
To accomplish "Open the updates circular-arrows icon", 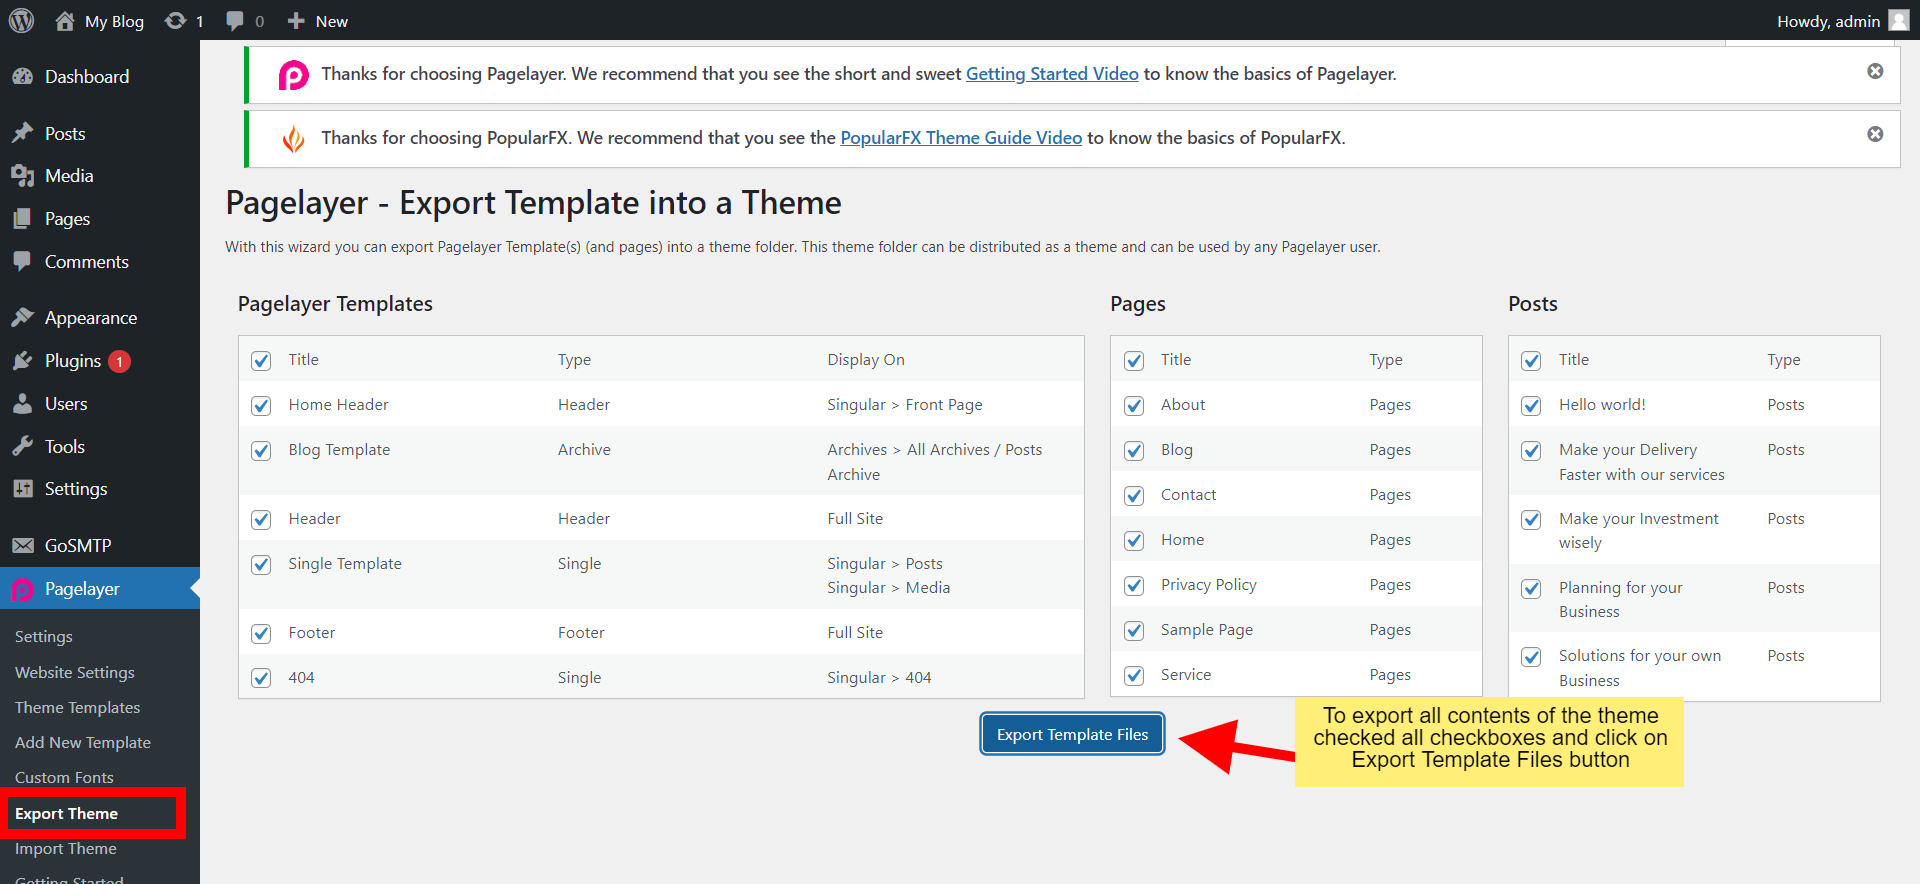I will click(x=175, y=21).
